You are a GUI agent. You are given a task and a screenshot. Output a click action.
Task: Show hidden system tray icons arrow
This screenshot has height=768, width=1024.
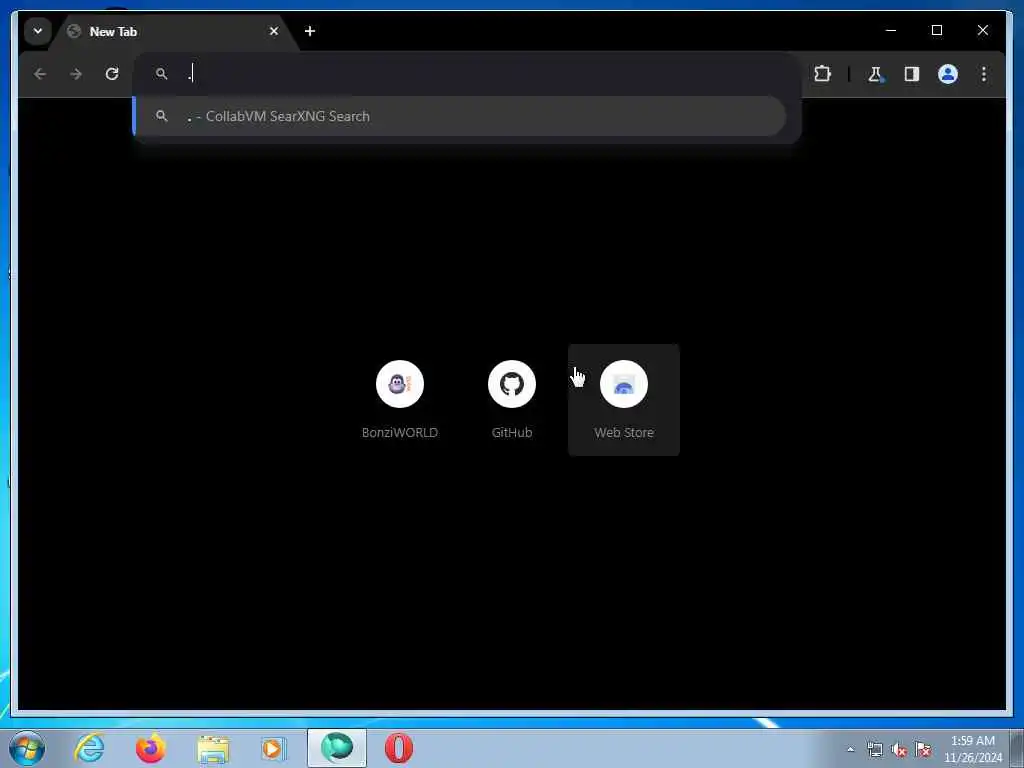click(x=850, y=749)
